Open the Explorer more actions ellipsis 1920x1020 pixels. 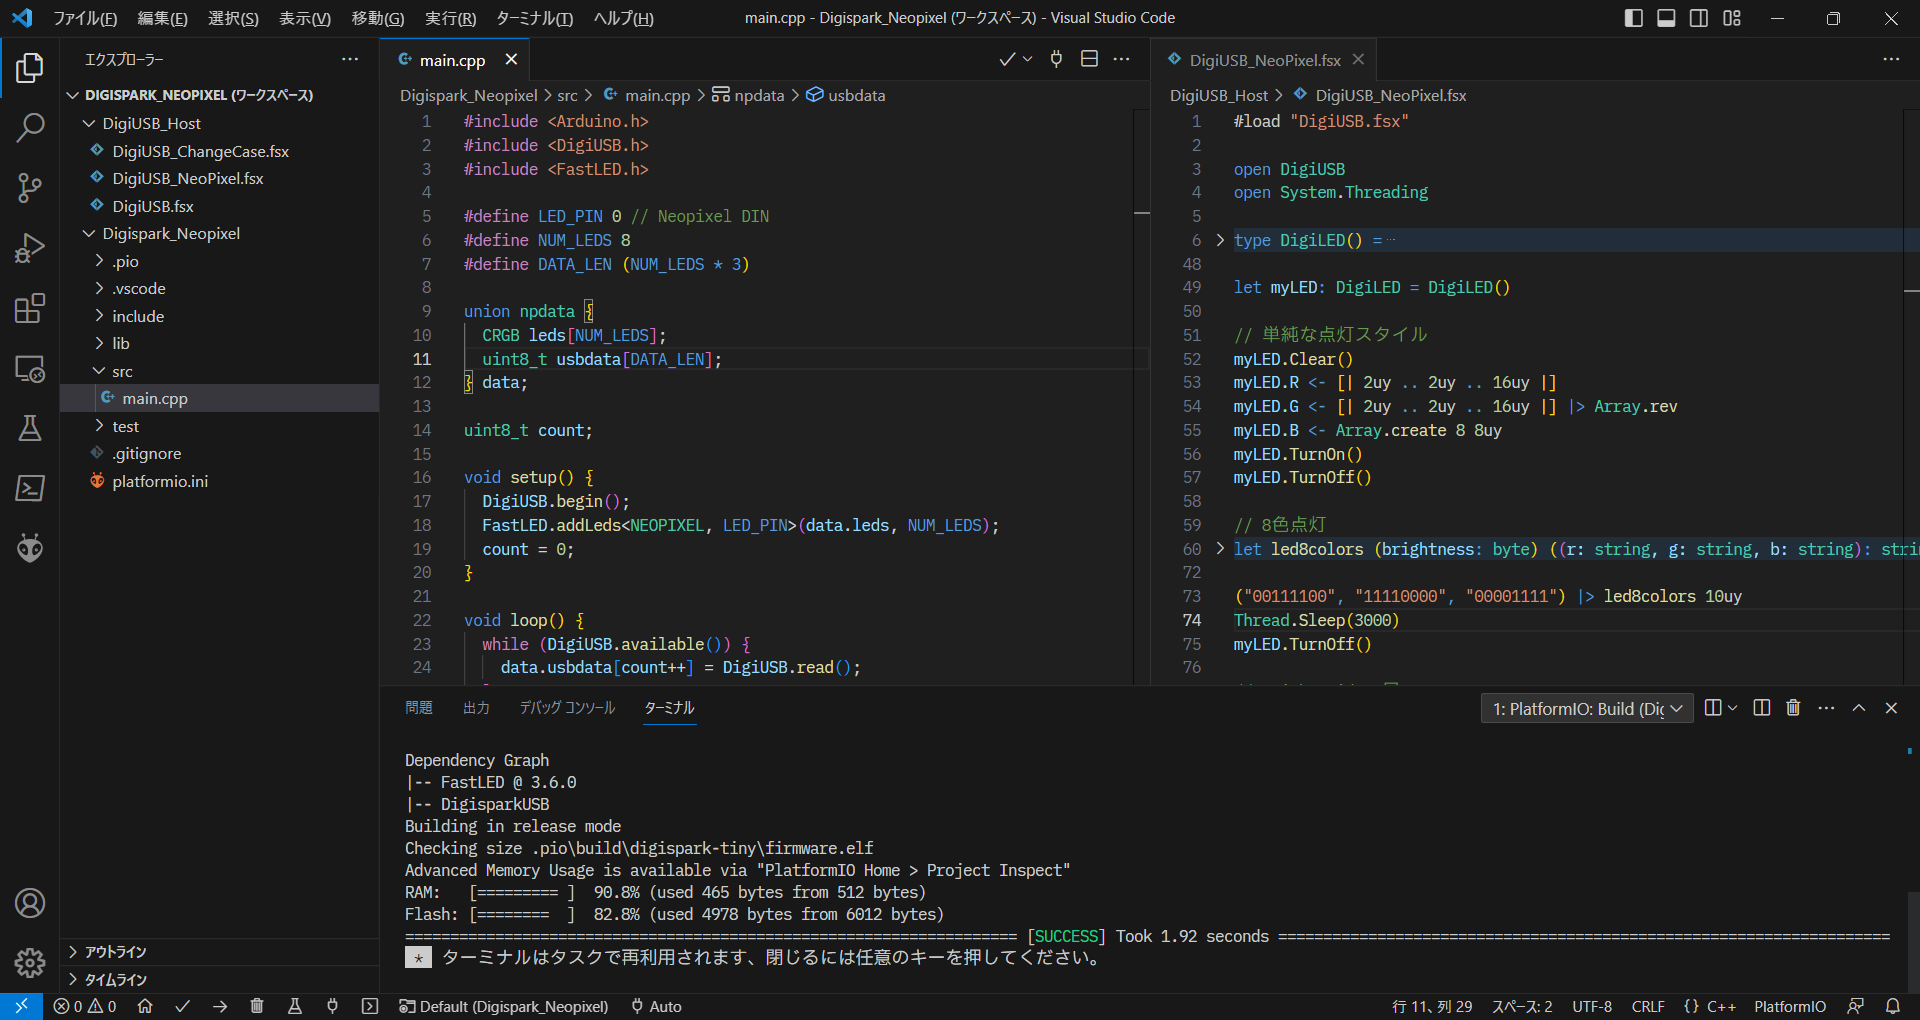[x=350, y=59]
